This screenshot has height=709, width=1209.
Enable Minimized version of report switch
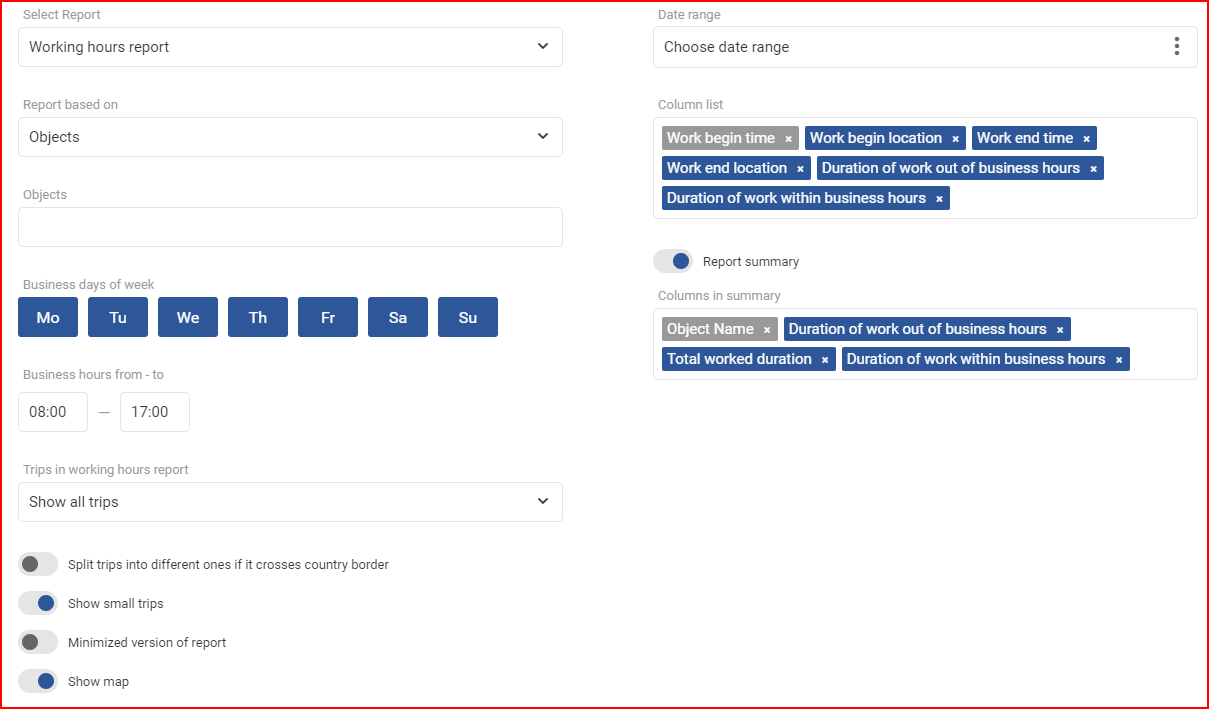tap(38, 642)
